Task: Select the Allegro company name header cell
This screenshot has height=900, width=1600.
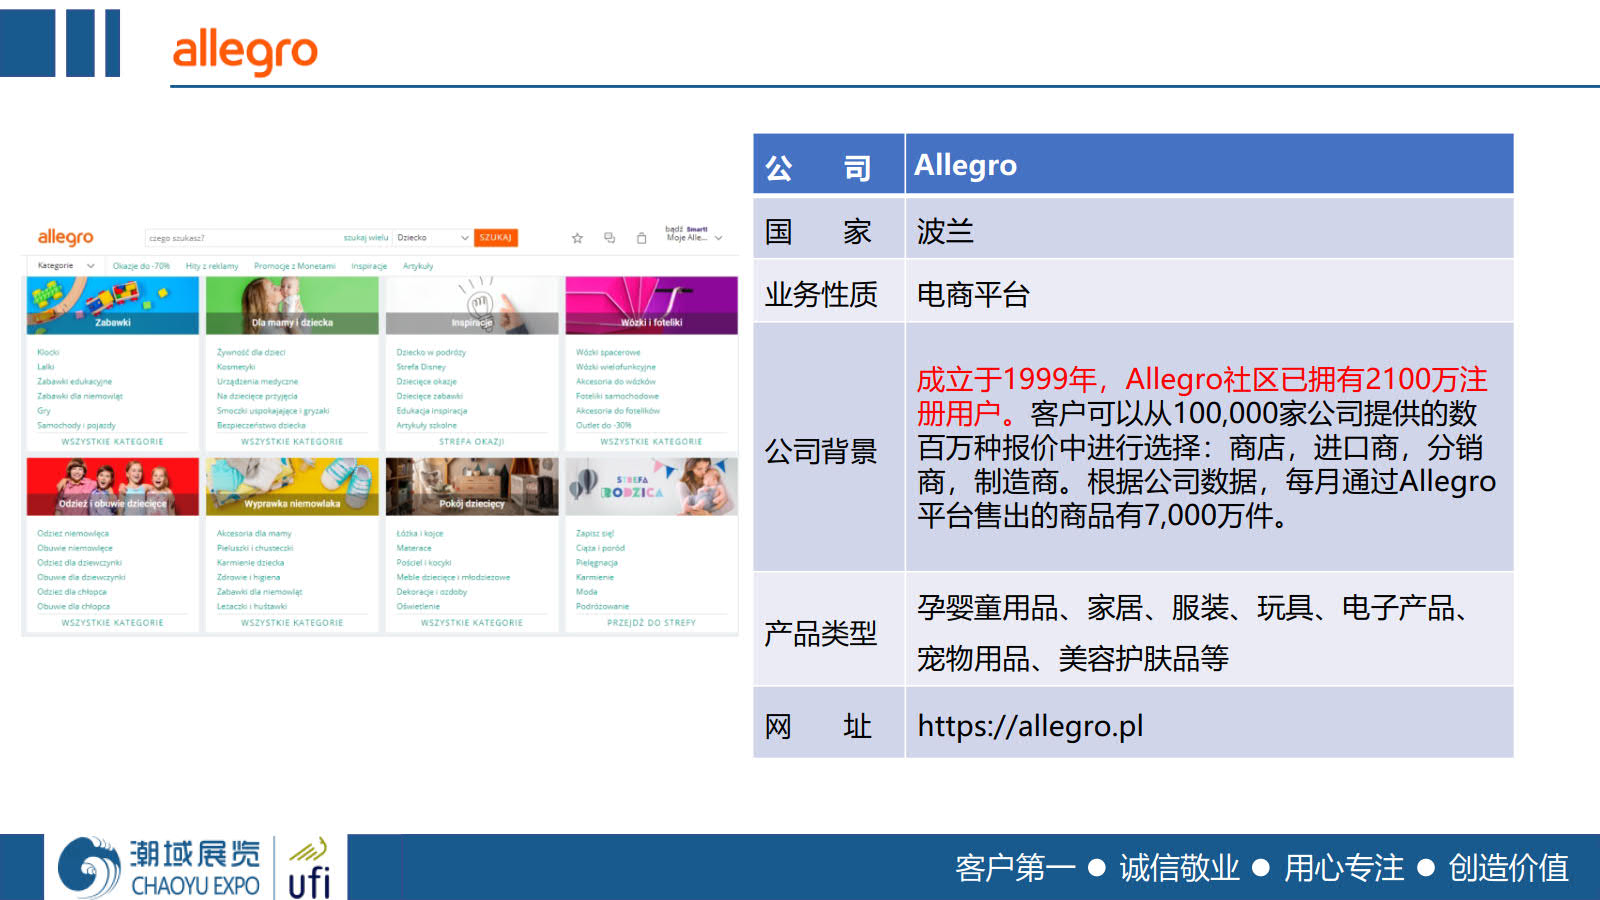Action: tap(1209, 164)
